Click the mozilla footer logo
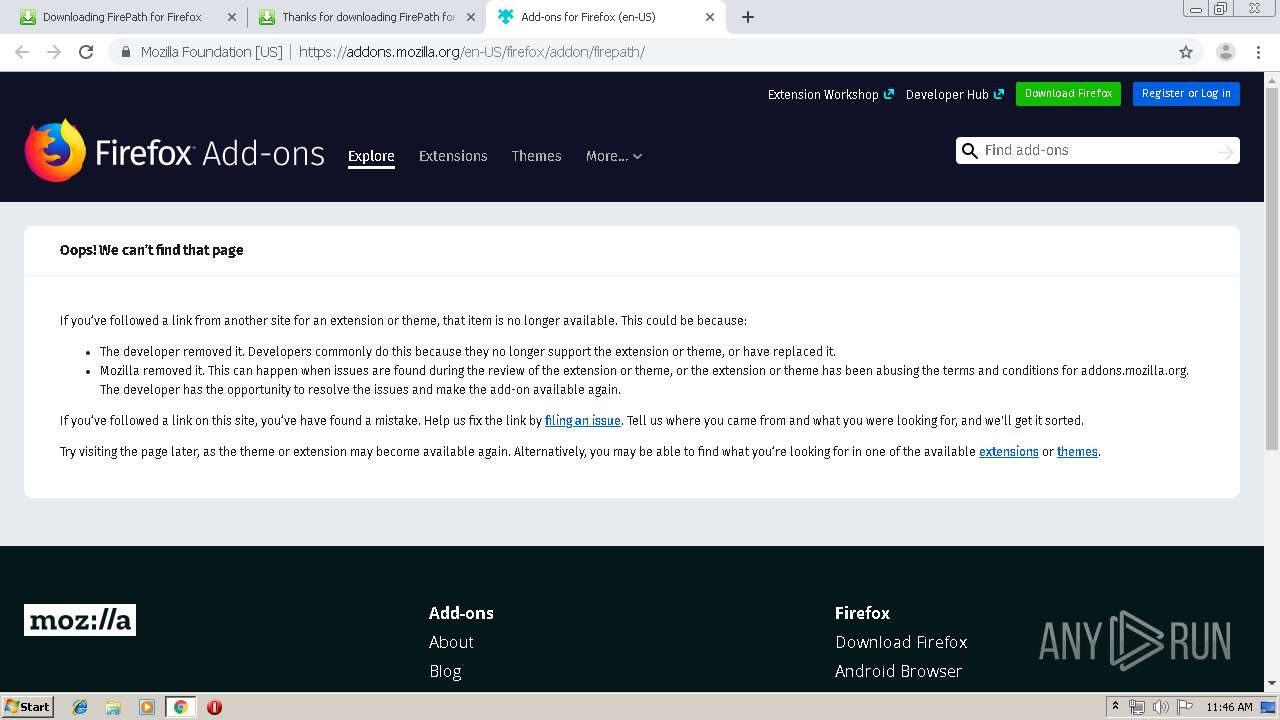 point(80,620)
